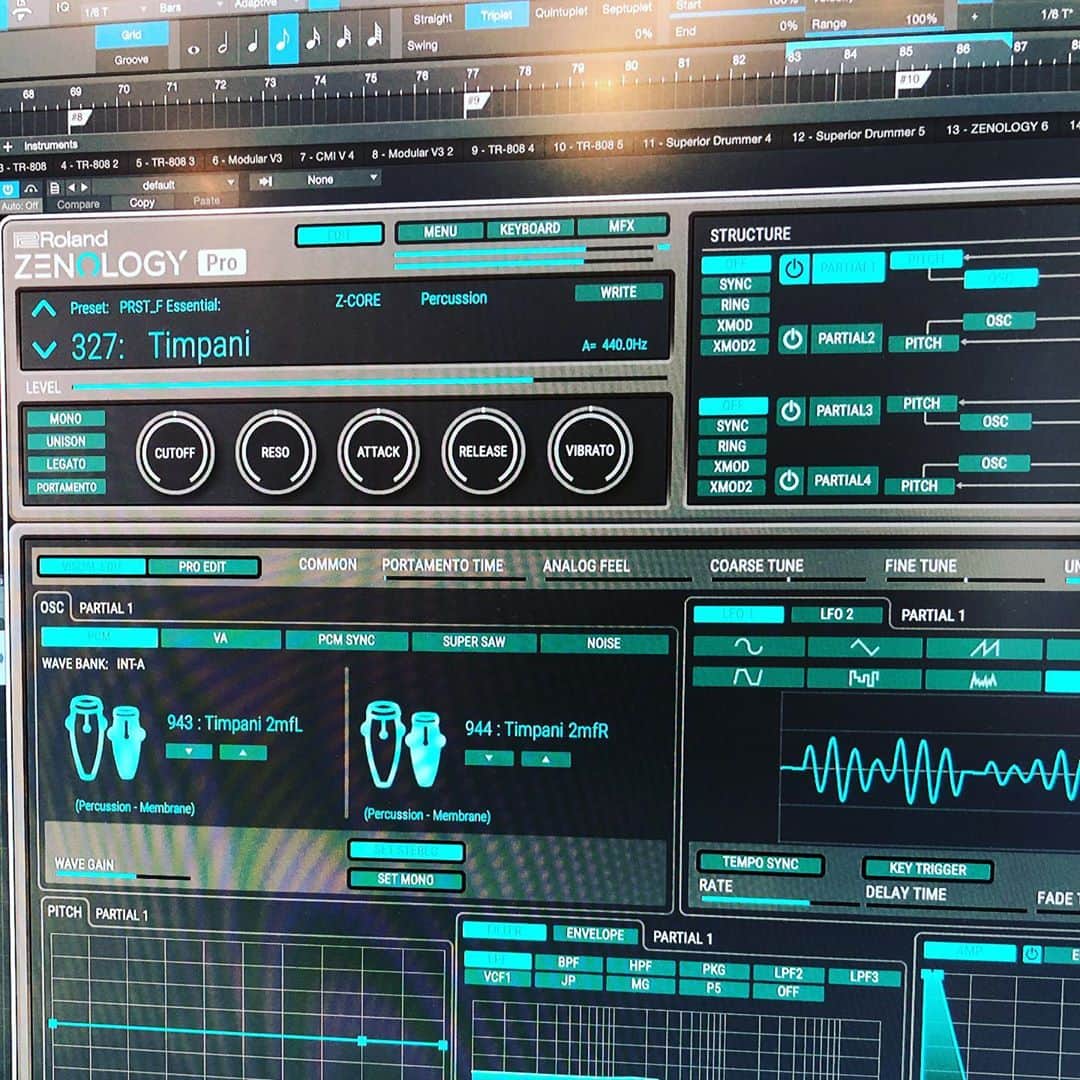Viewport: 1080px width, 1080px height.
Task: Open the 1/8 T quantize dropdown
Action: pyautogui.click(x=114, y=11)
